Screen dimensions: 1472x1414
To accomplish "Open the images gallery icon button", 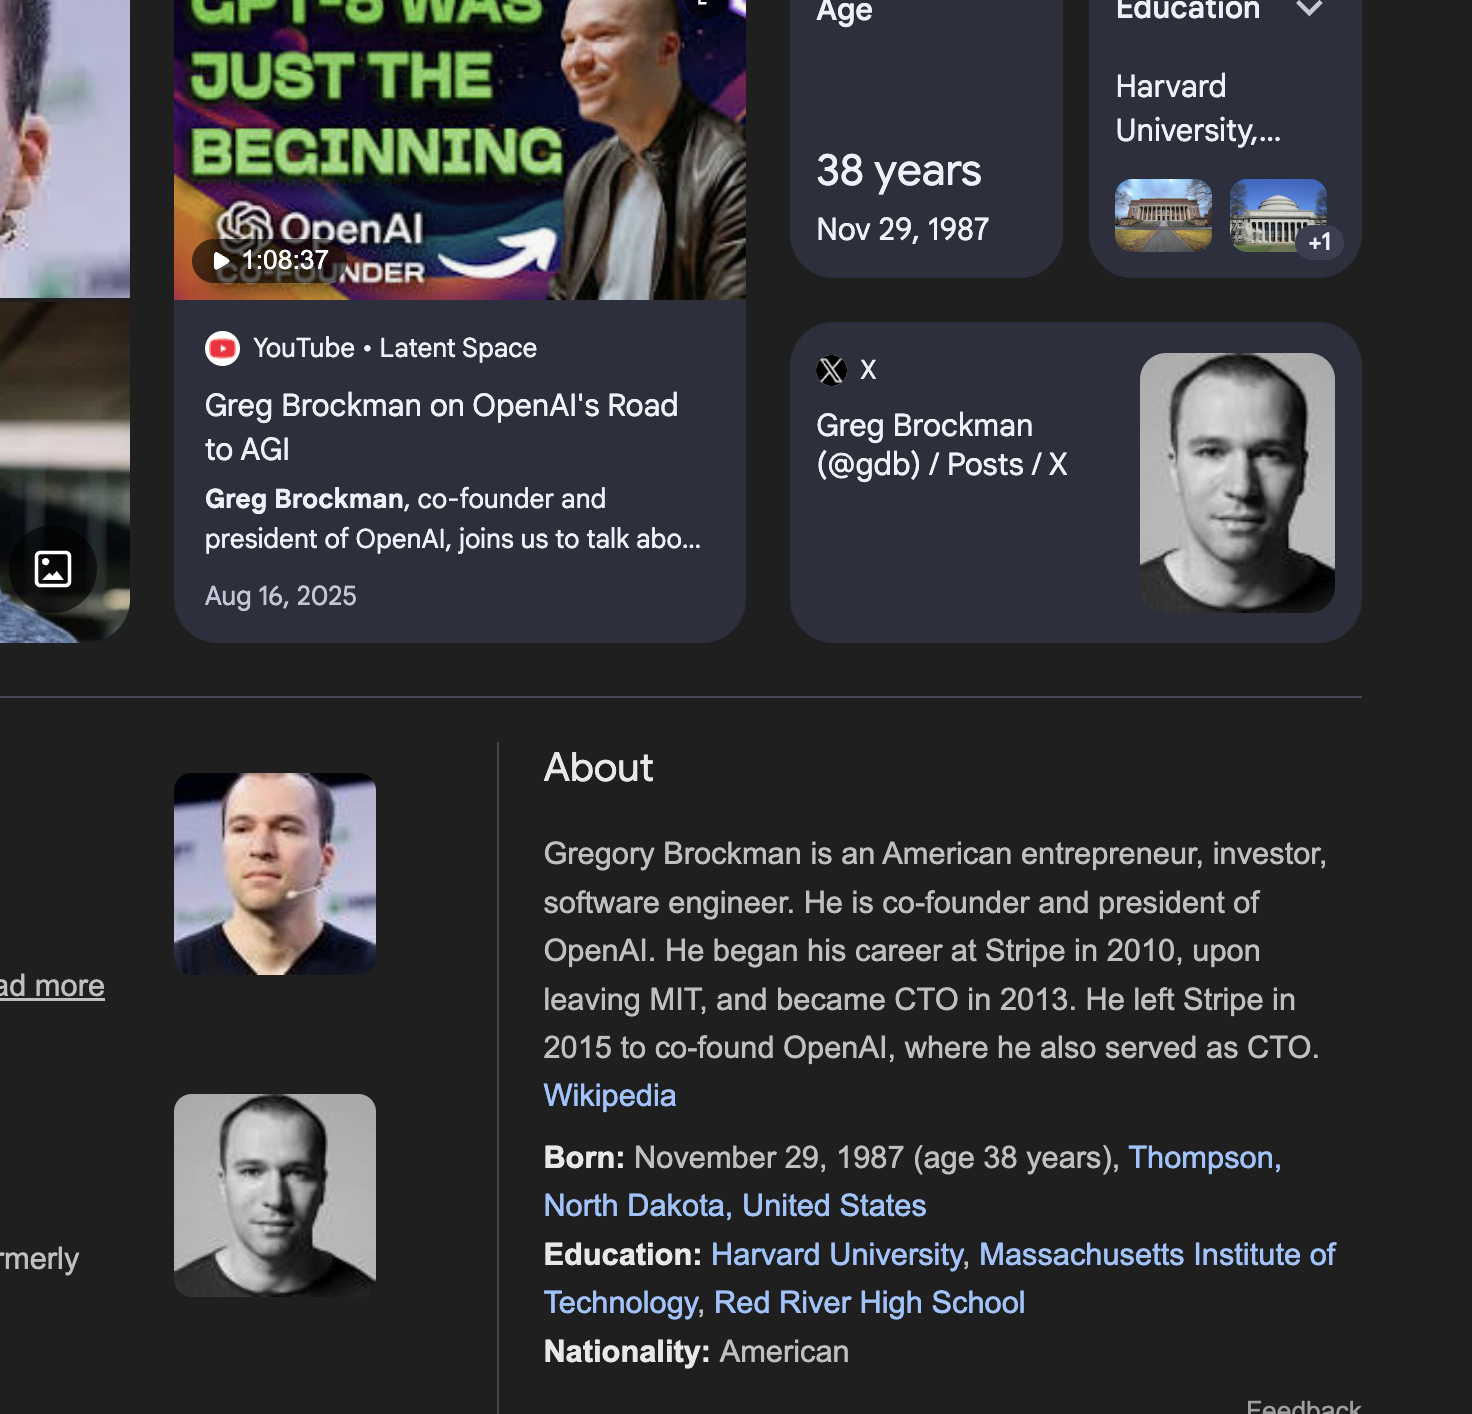I will 53,569.
